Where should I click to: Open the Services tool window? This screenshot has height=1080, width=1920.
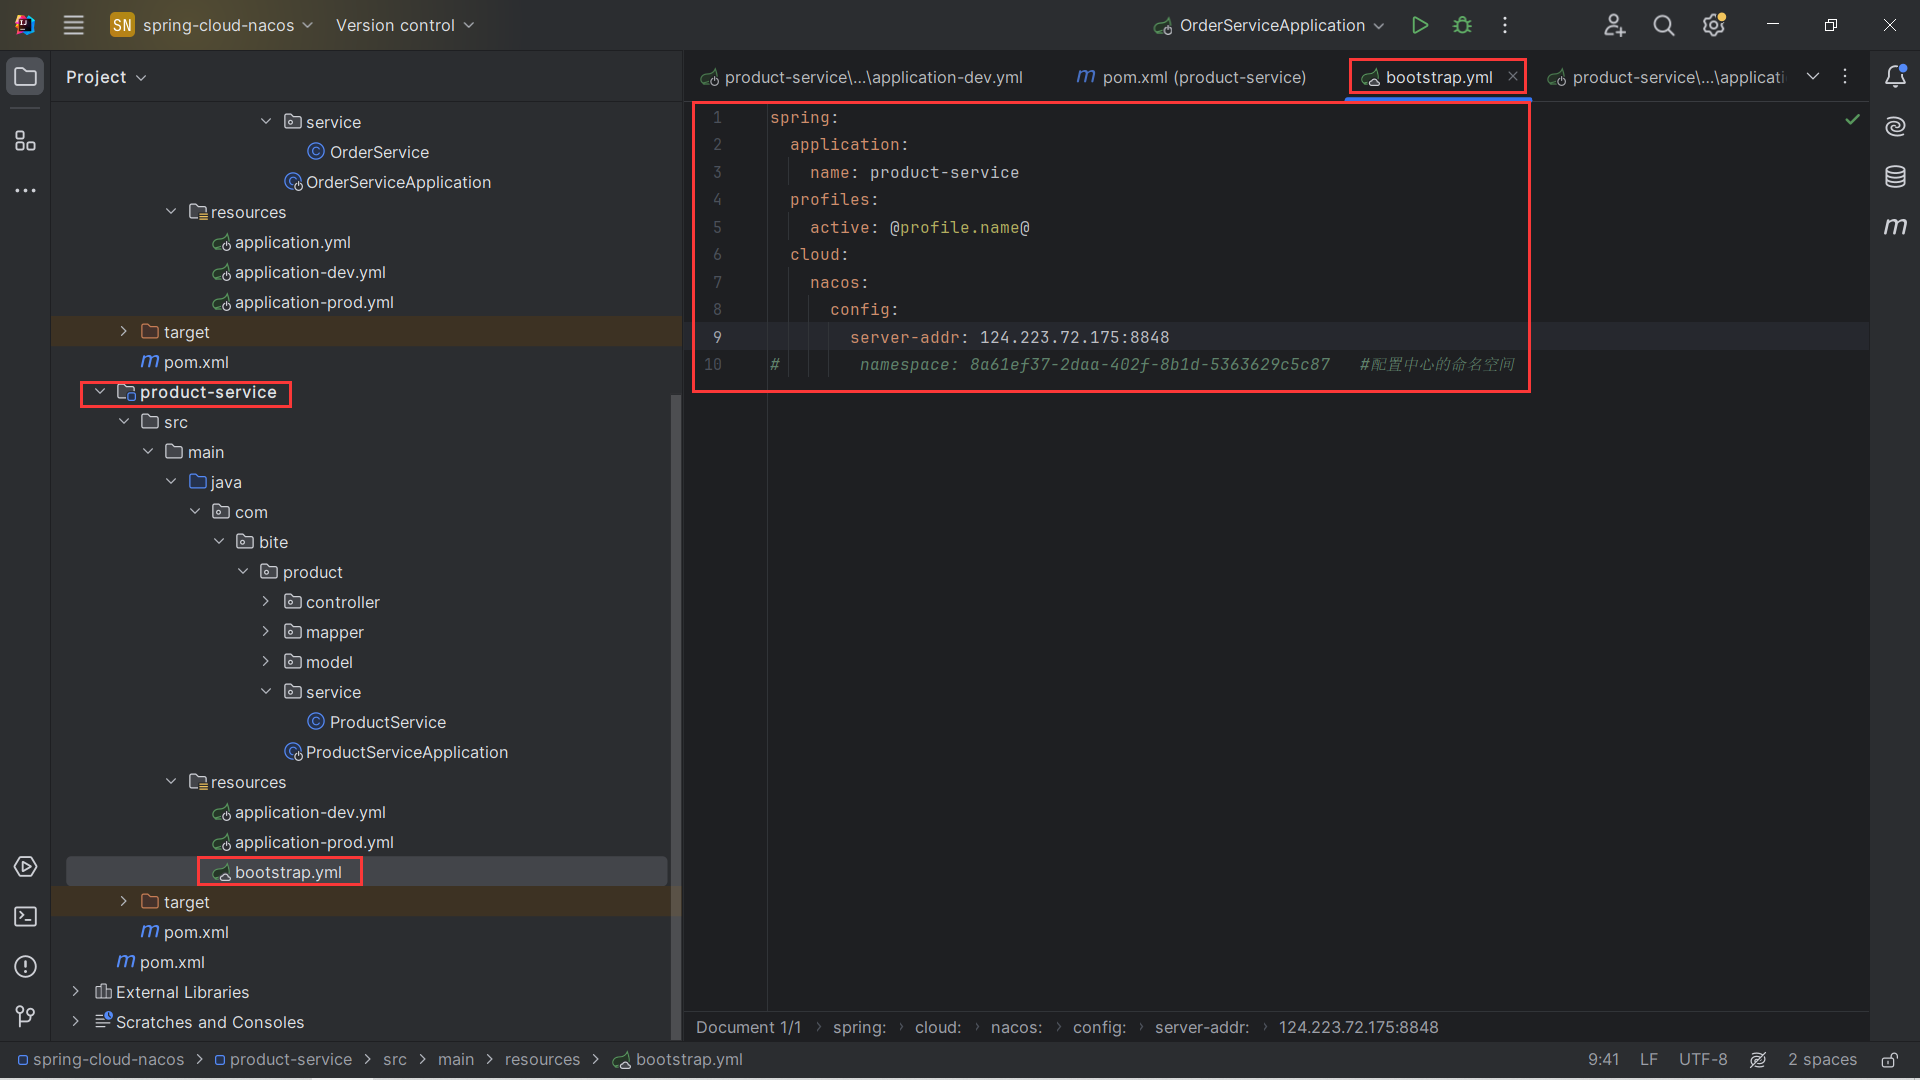click(26, 866)
